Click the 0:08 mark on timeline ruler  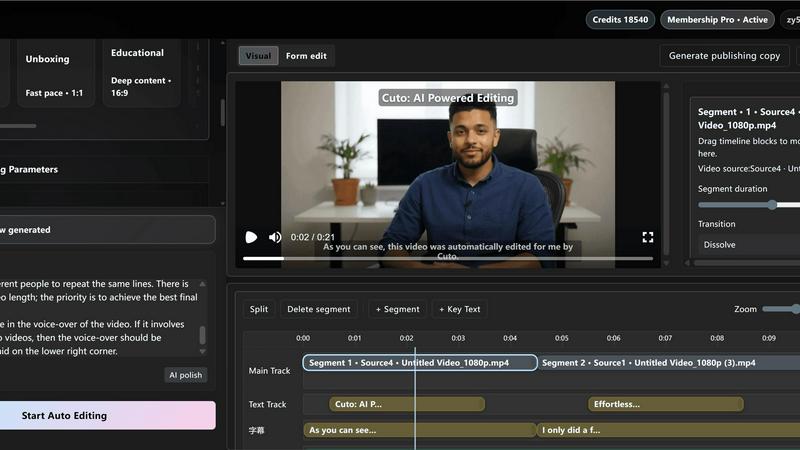coord(717,338)
